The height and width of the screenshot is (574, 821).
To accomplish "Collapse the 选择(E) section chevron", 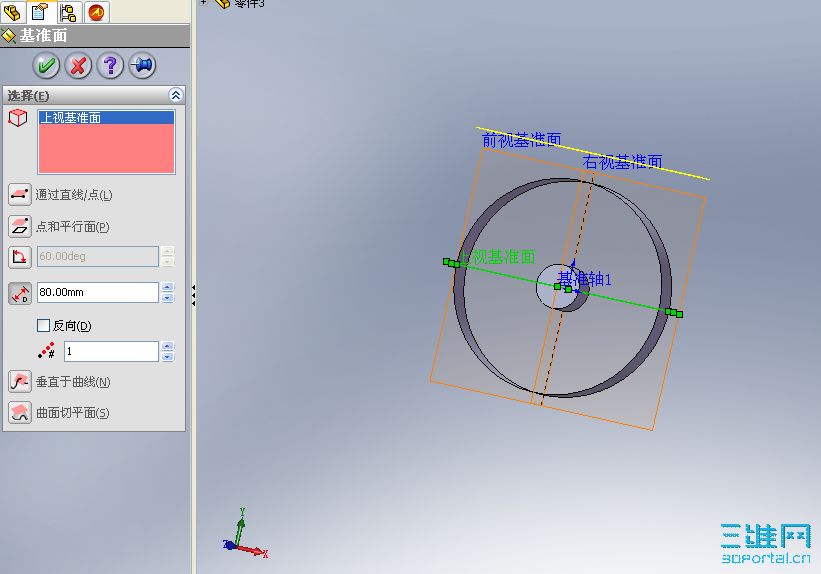I will (175, 95).
